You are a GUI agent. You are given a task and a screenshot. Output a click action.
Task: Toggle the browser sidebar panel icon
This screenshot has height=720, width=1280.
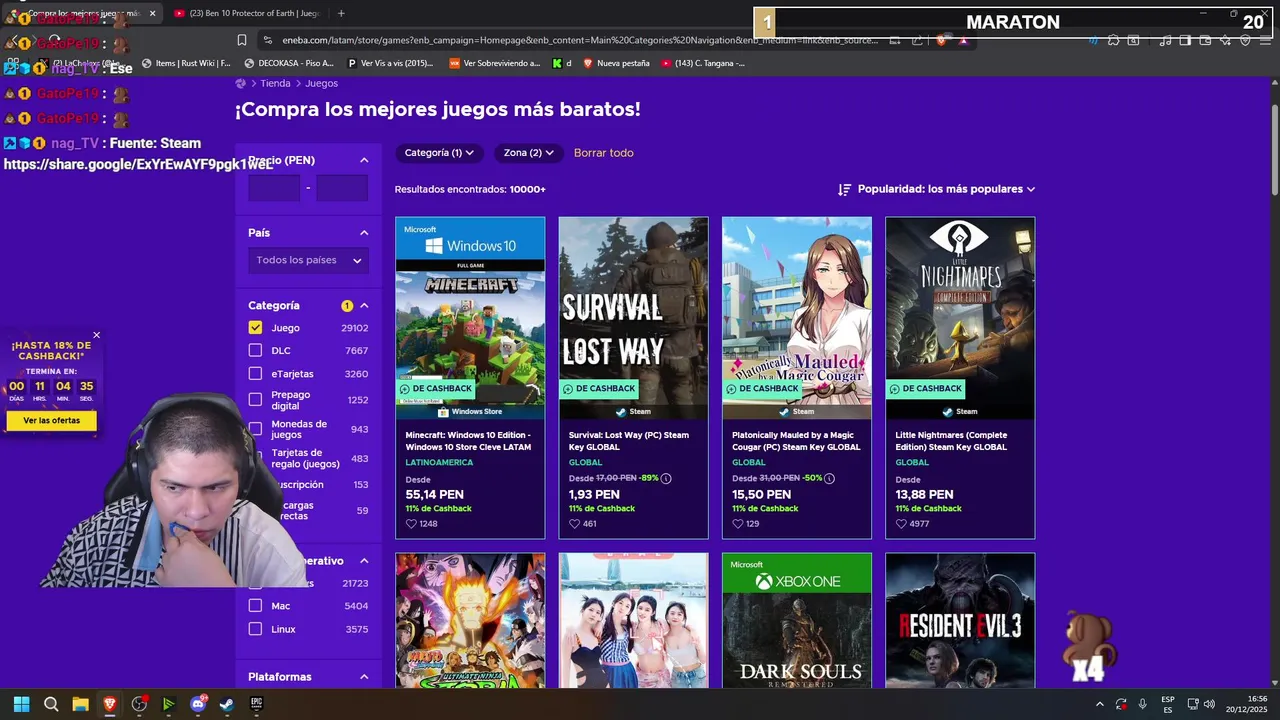1185,40
